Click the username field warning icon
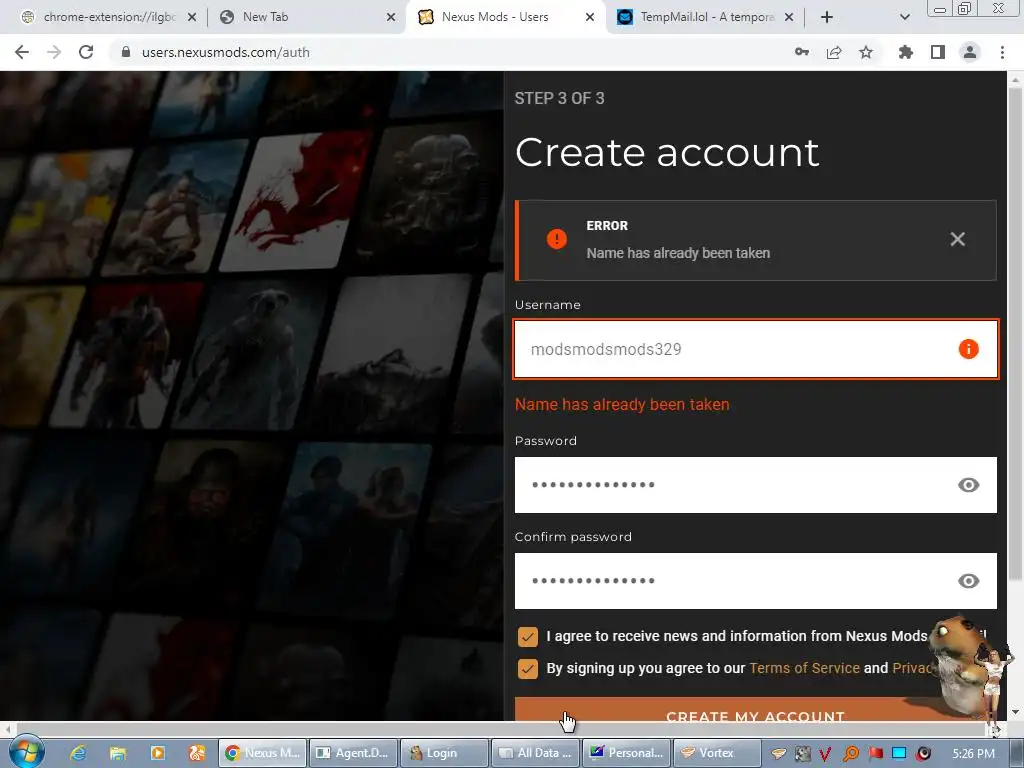 968,349
